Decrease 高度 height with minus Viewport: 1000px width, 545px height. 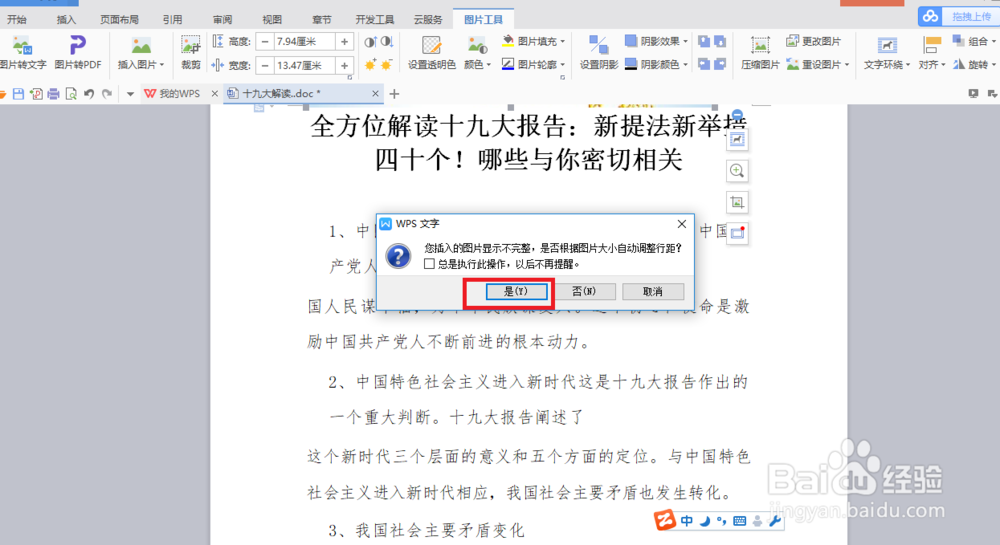[265, 41]
